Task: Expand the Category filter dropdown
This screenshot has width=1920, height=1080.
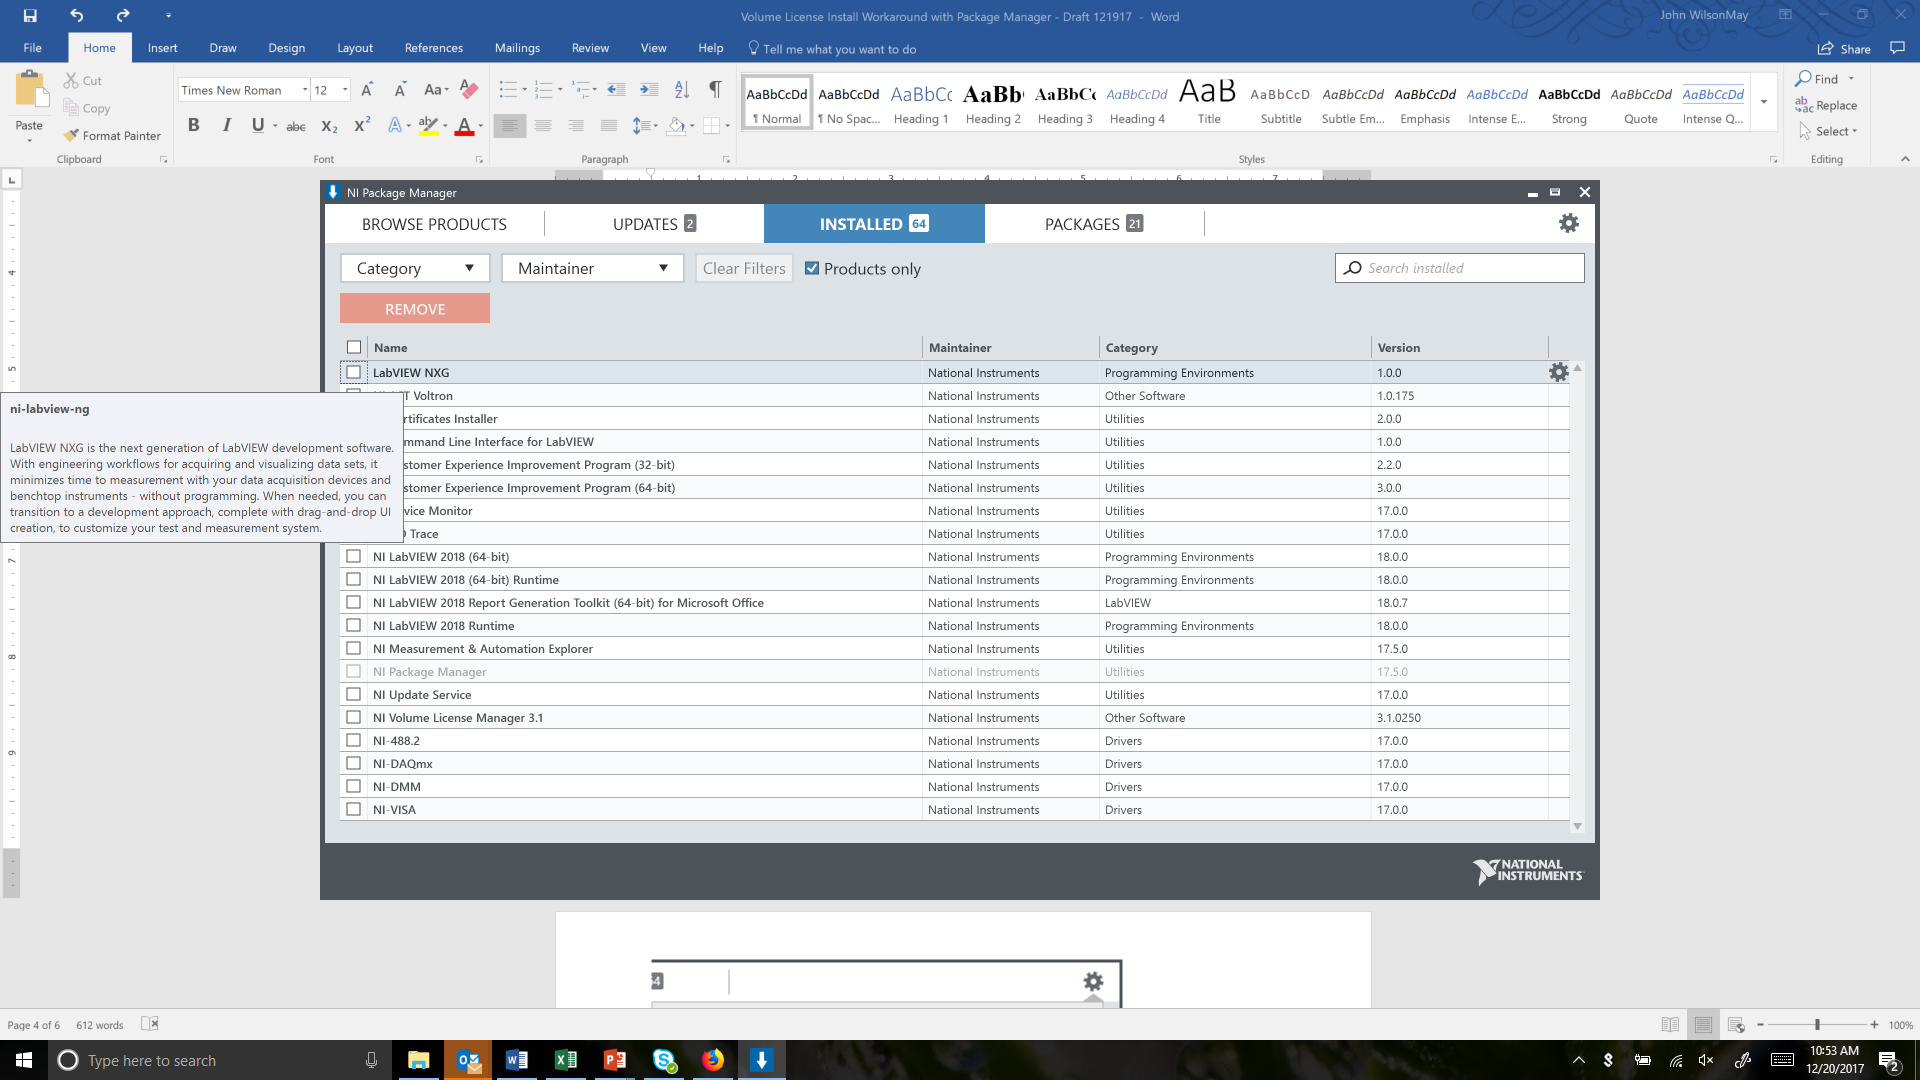Action: pyautogui.click(x=415, y=268)
